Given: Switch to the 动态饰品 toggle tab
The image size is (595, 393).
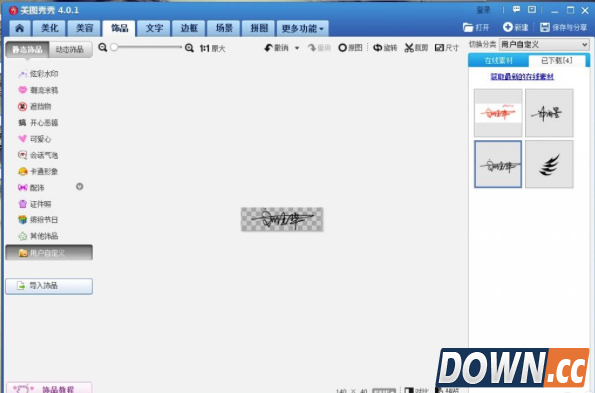Looking at the screenshot, I should click(x=70, y=49).
